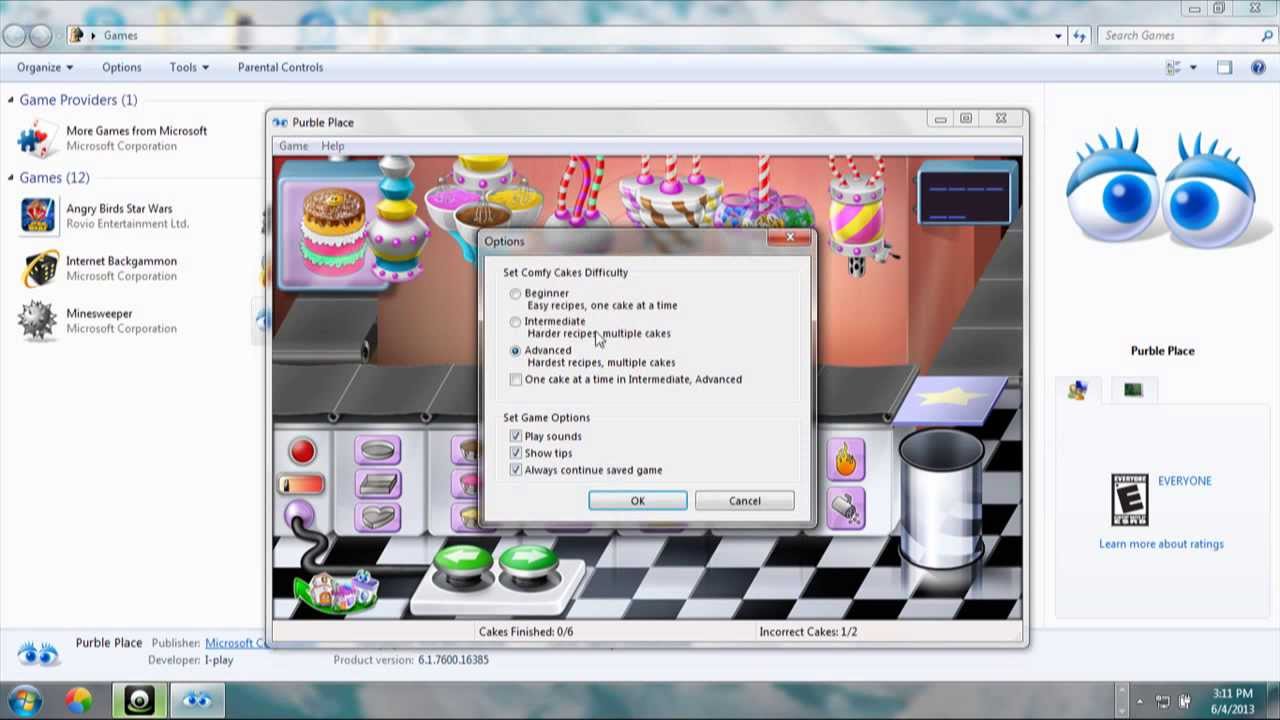Collapse the Games (12) group
1280x720 pixels.
(10, 178)
